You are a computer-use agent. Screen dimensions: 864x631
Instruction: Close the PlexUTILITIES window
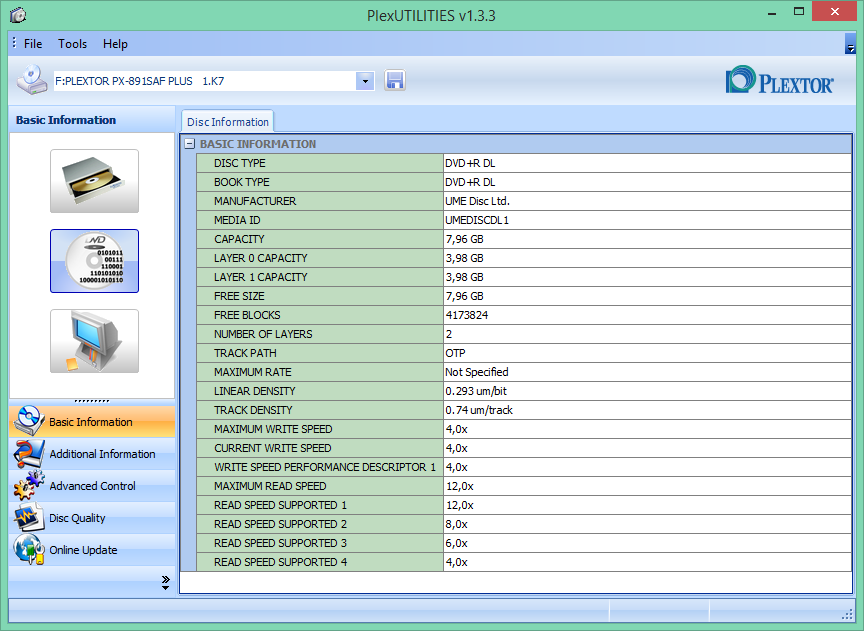[834, 12]
